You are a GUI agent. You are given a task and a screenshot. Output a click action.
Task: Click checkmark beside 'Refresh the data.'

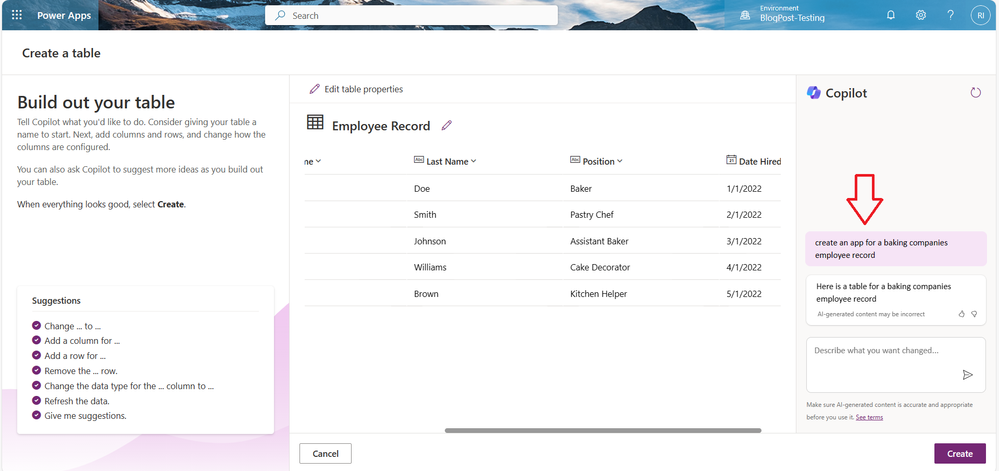[36, 400]
